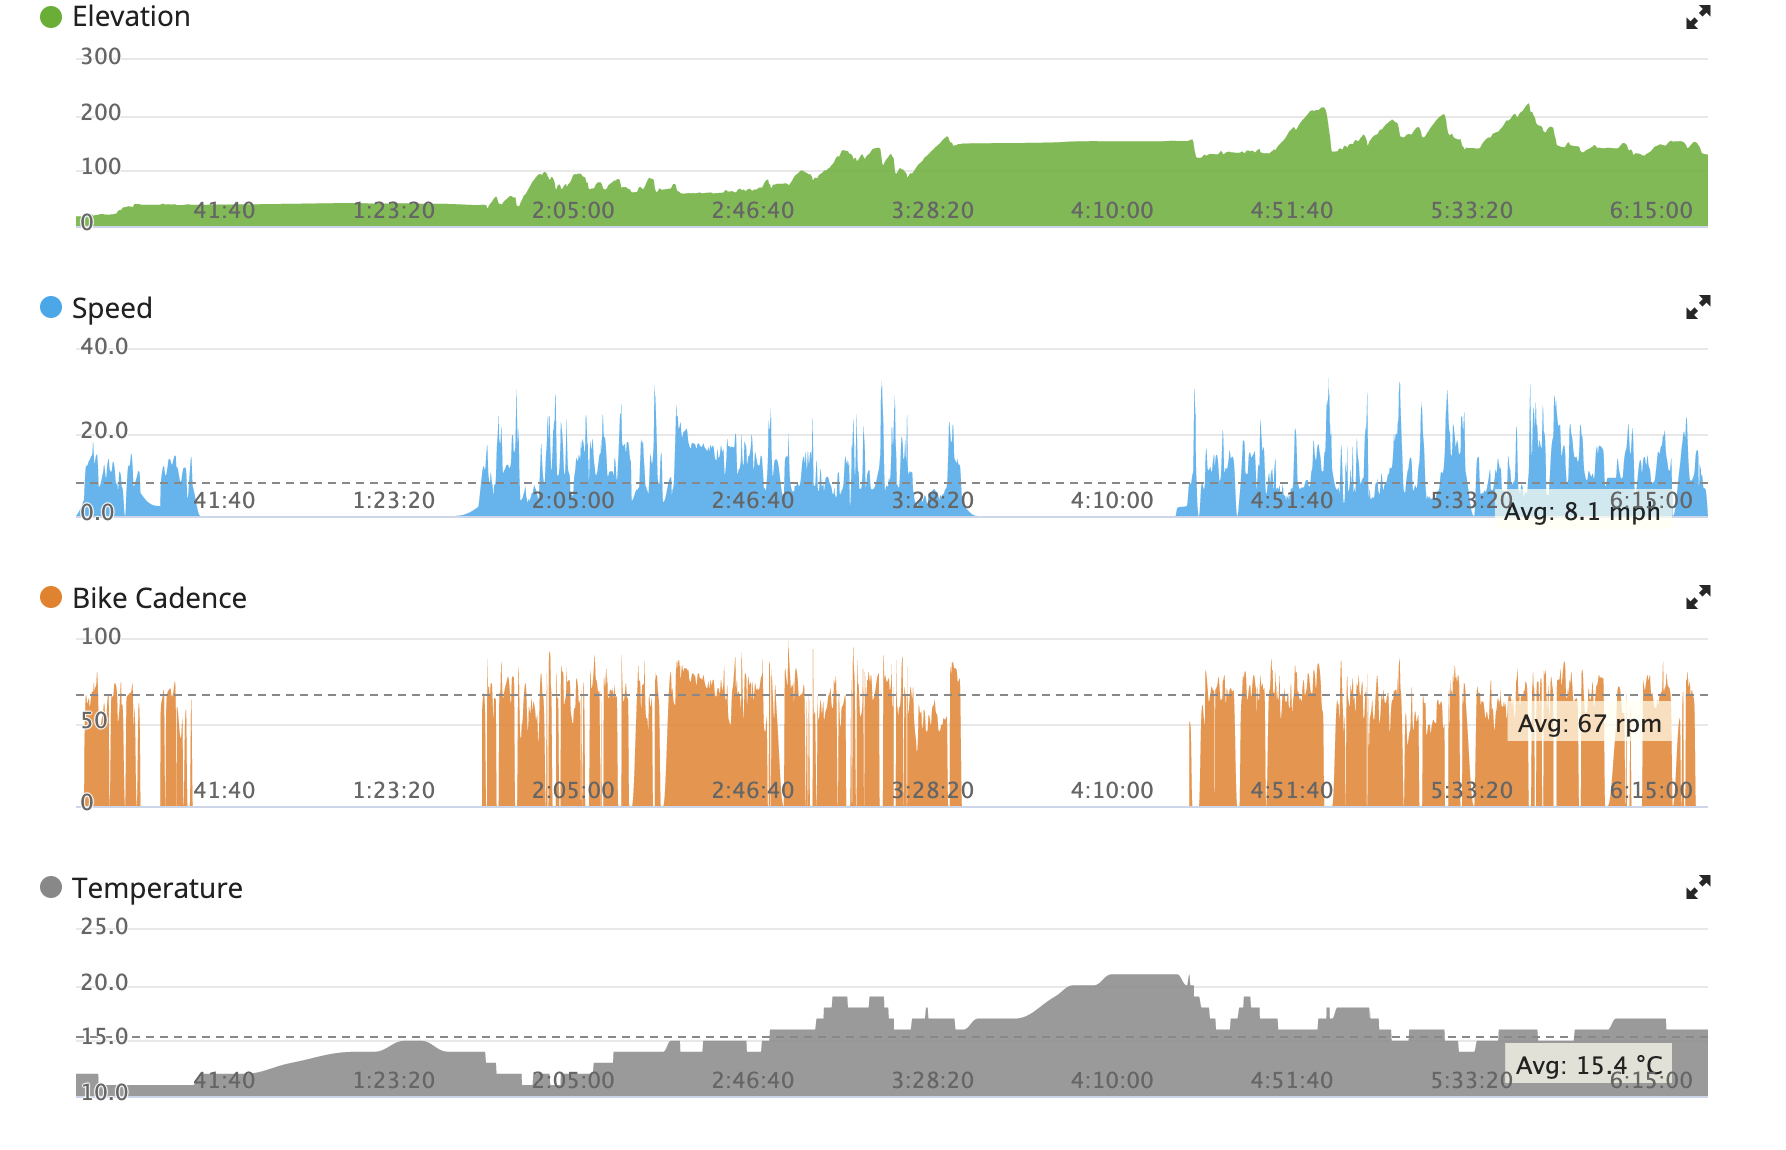Click the Avg: 15.4 °C label

coord(1588,1066)
